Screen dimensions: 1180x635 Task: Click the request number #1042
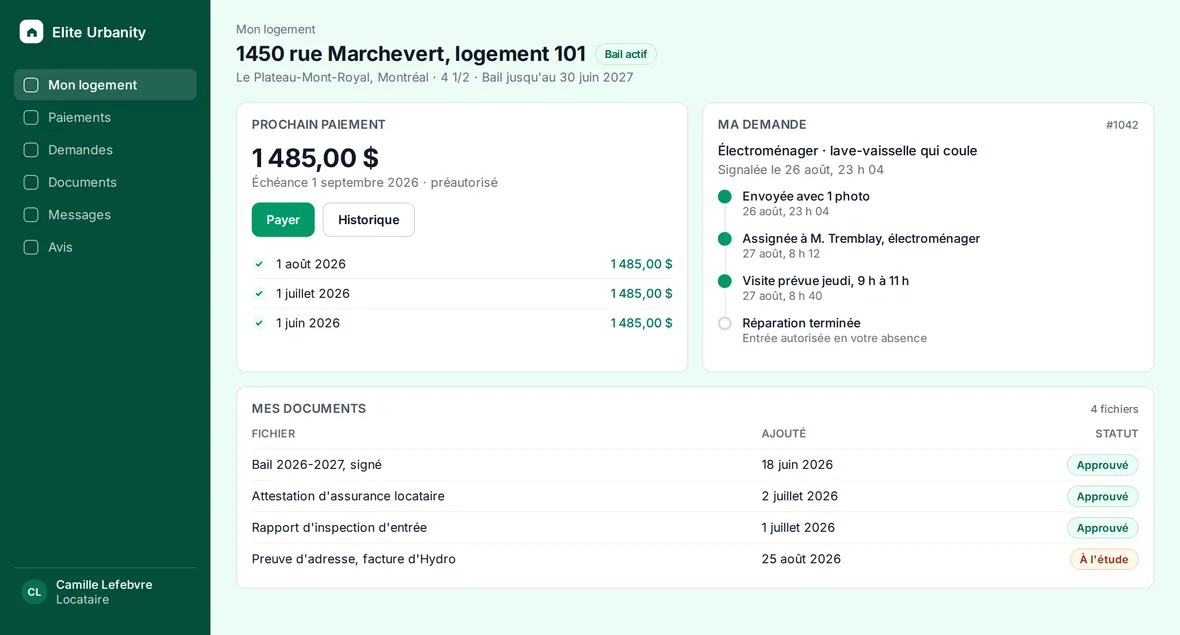click(1122, 125)
